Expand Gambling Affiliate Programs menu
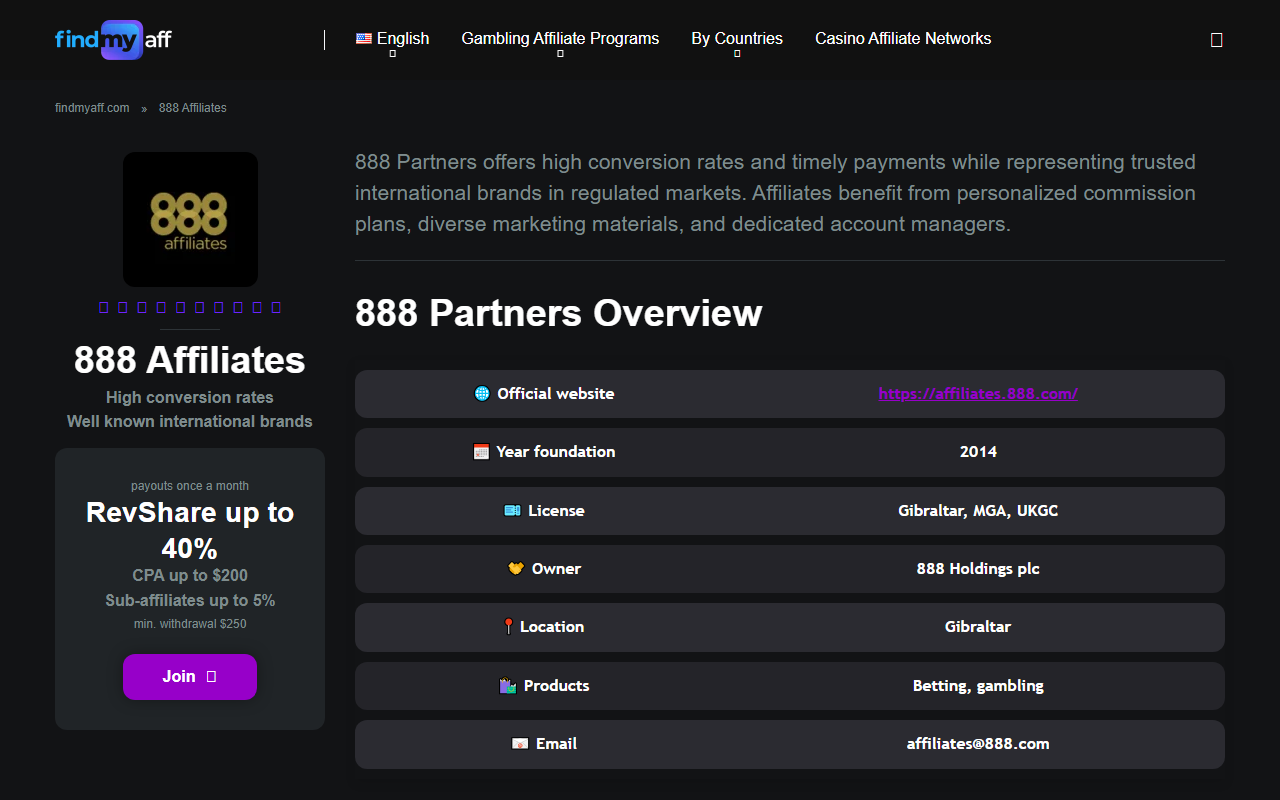1280x800 pixels. point(560,39)
